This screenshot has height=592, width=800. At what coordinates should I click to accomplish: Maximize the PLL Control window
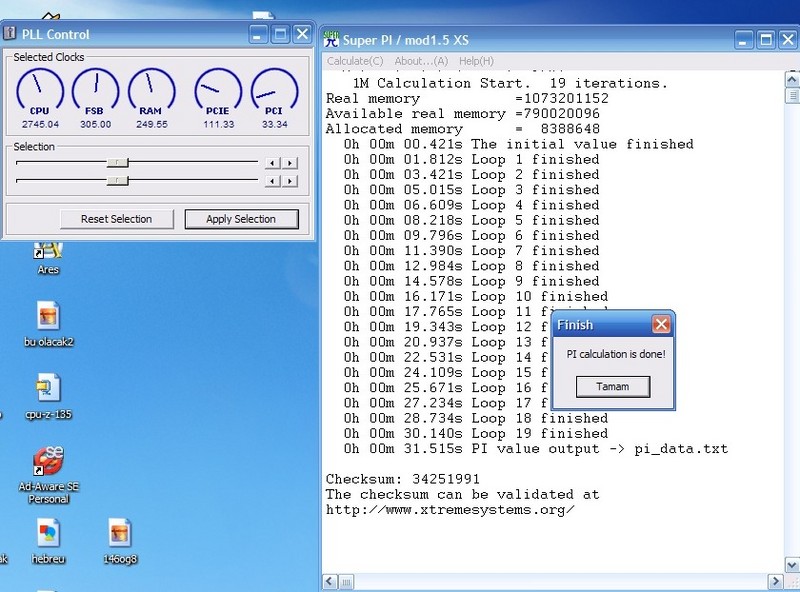pos(280,34)
